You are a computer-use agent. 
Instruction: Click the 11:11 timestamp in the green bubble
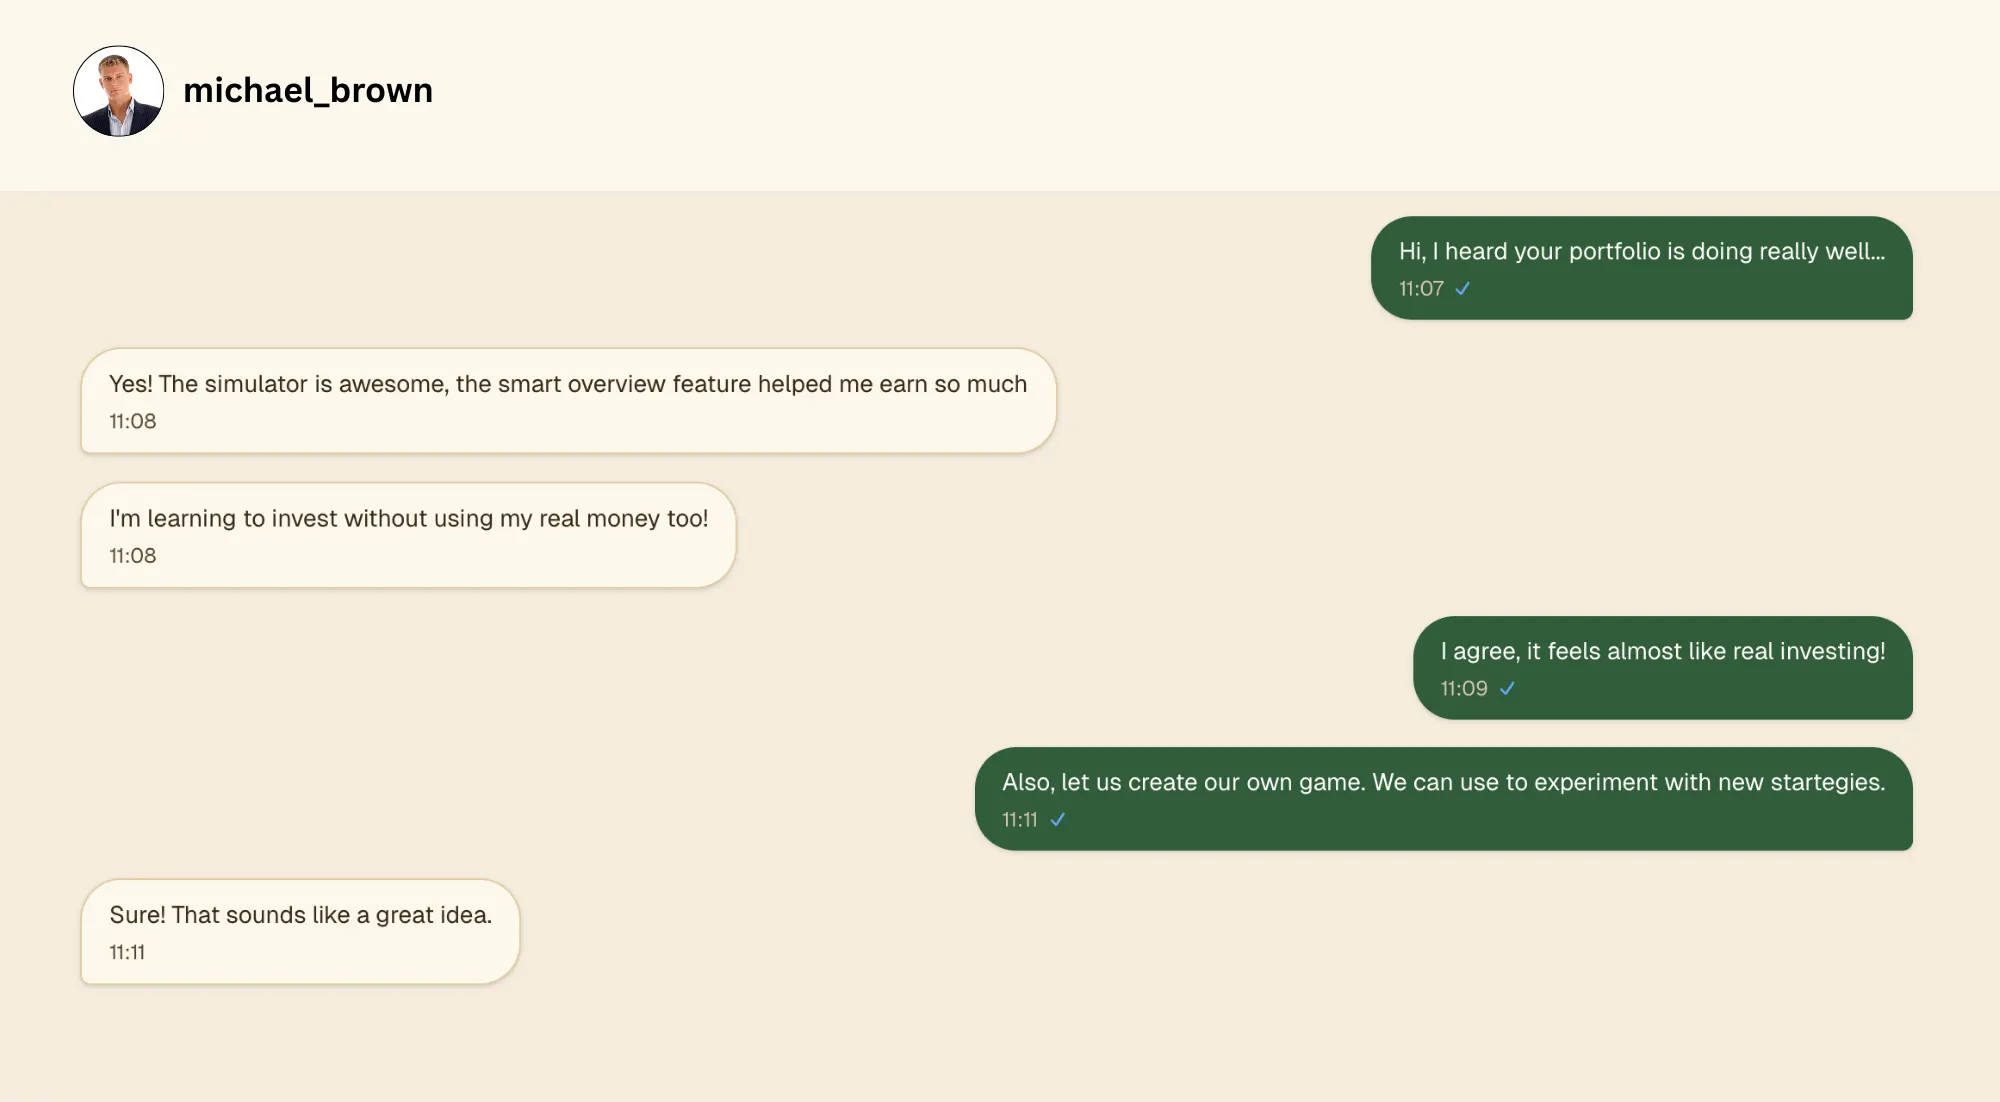point(1020,820)
